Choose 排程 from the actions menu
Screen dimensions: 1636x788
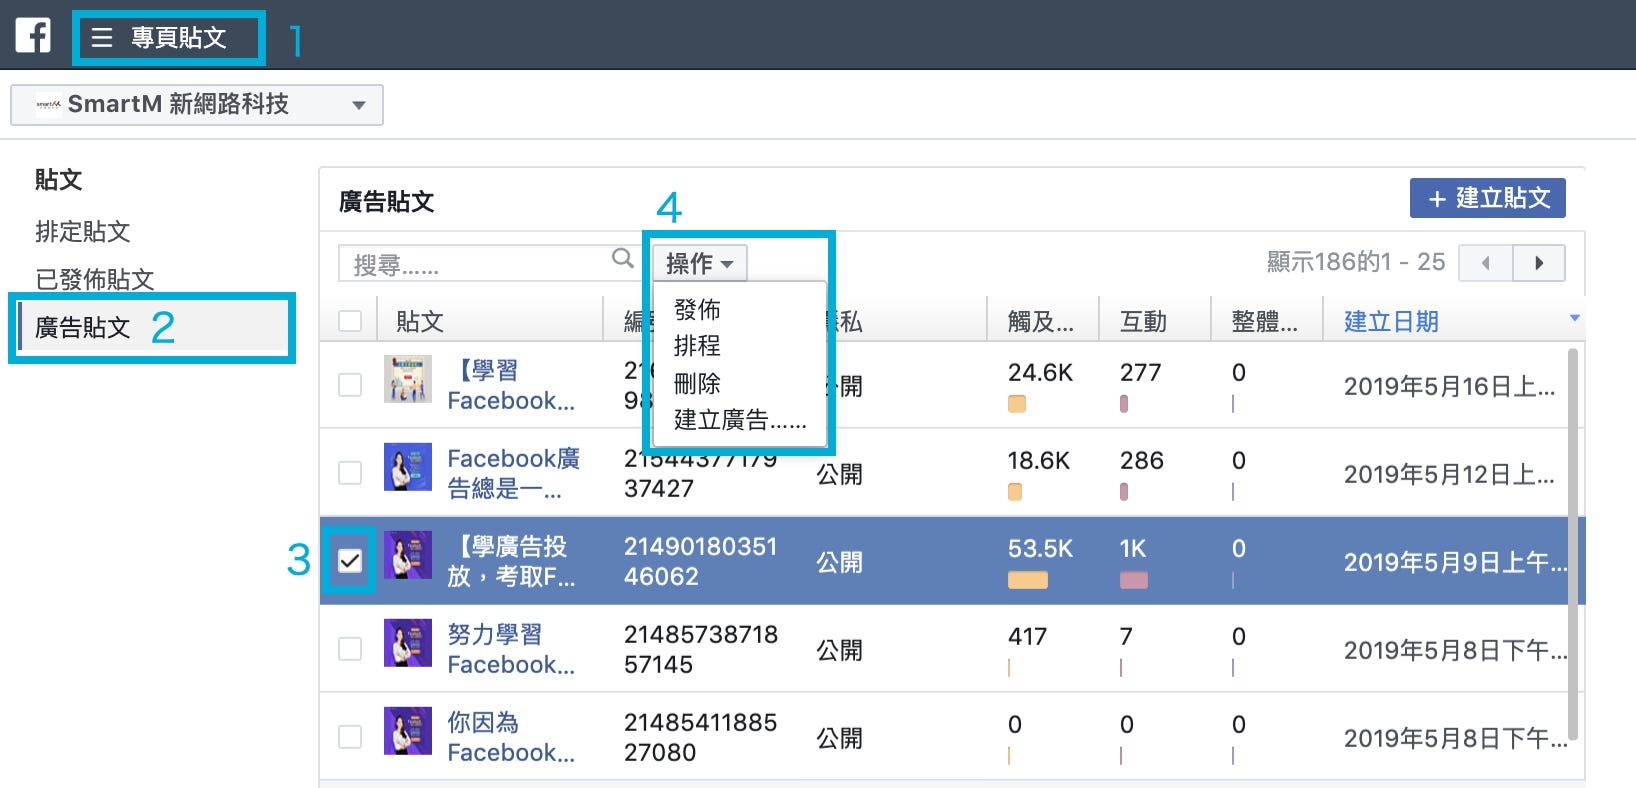click(x=697, y=346)
